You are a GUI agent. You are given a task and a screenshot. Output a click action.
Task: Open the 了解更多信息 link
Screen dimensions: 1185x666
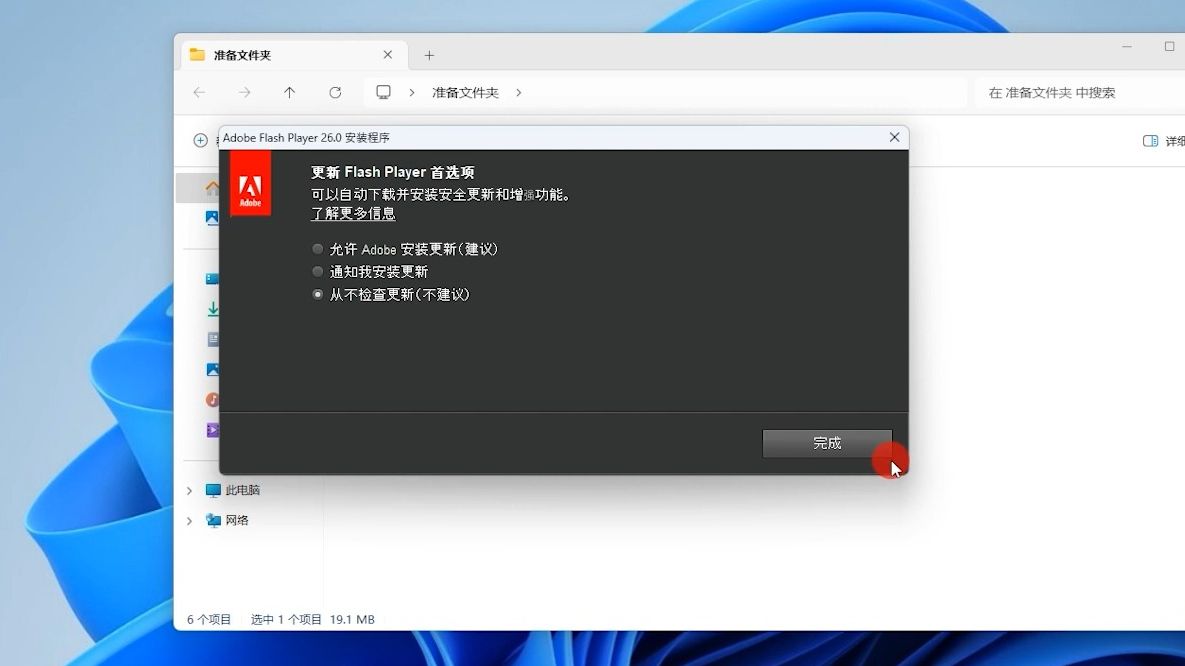pos(353,213)
